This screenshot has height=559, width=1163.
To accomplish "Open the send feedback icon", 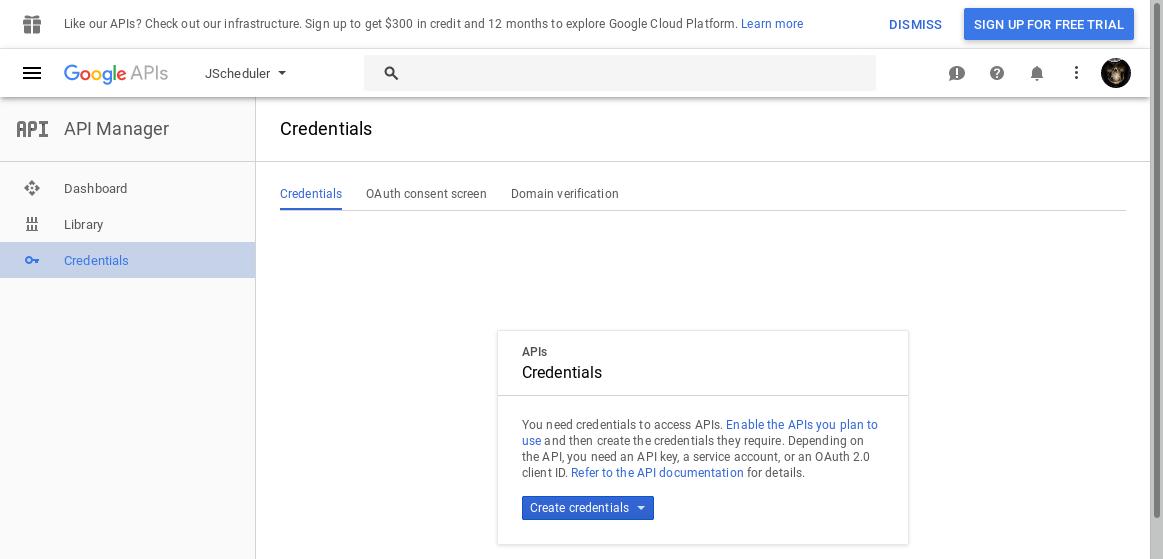I will (x=957, y=73).
